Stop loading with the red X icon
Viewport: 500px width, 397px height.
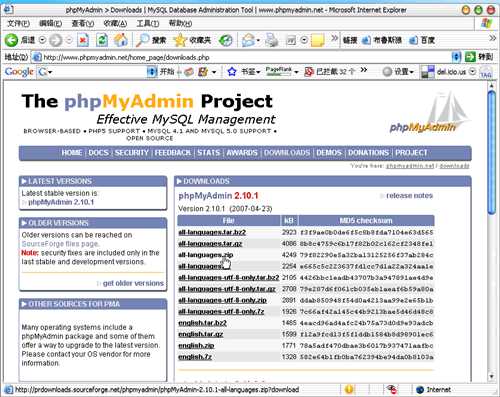[83, 40]
